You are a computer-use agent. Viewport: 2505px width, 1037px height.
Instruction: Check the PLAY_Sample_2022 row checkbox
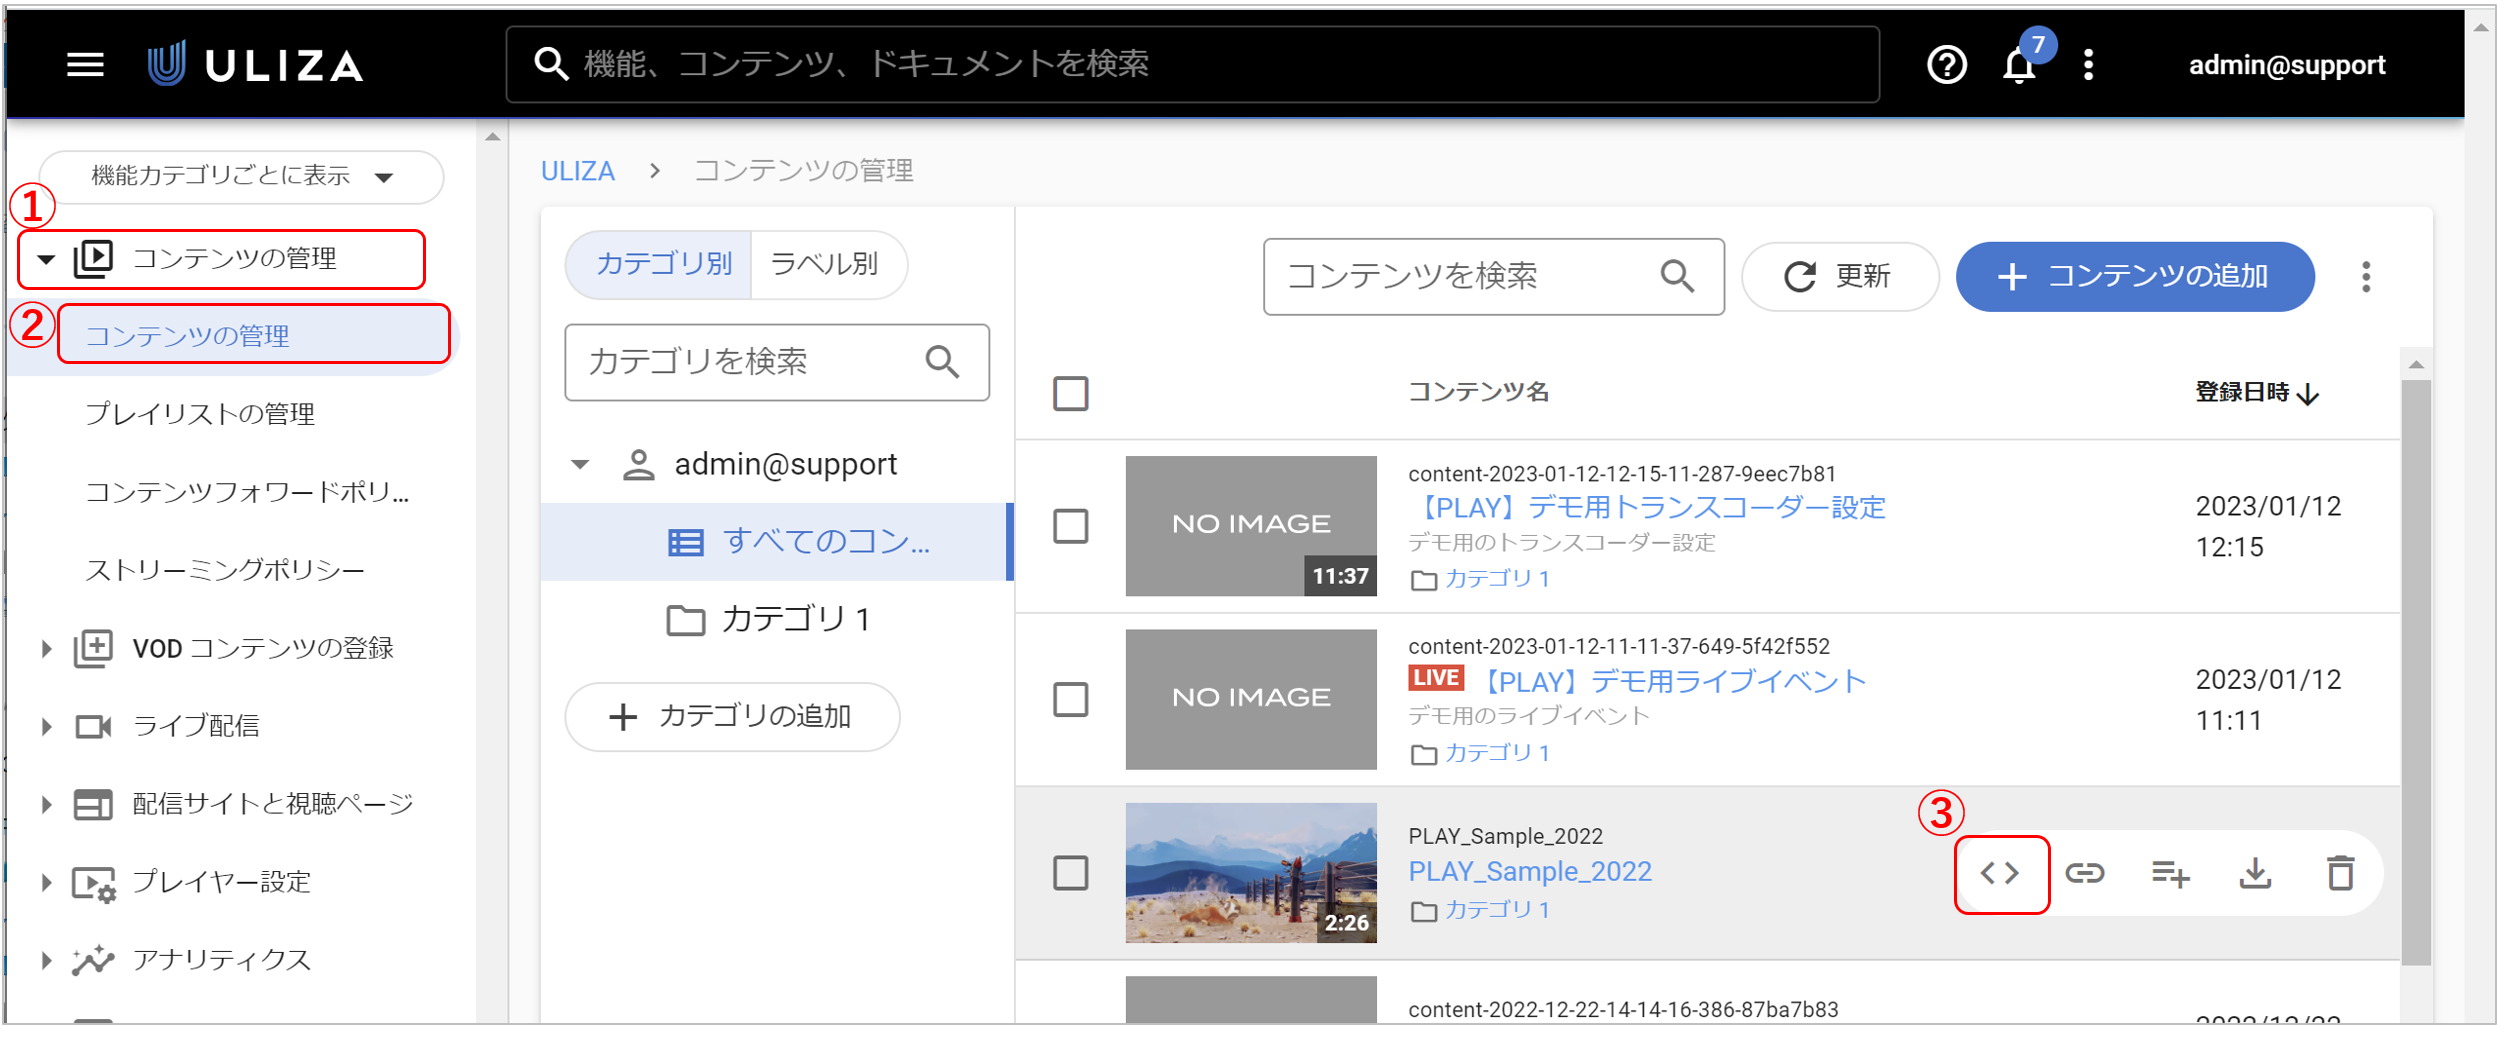tap(1070, 873)
